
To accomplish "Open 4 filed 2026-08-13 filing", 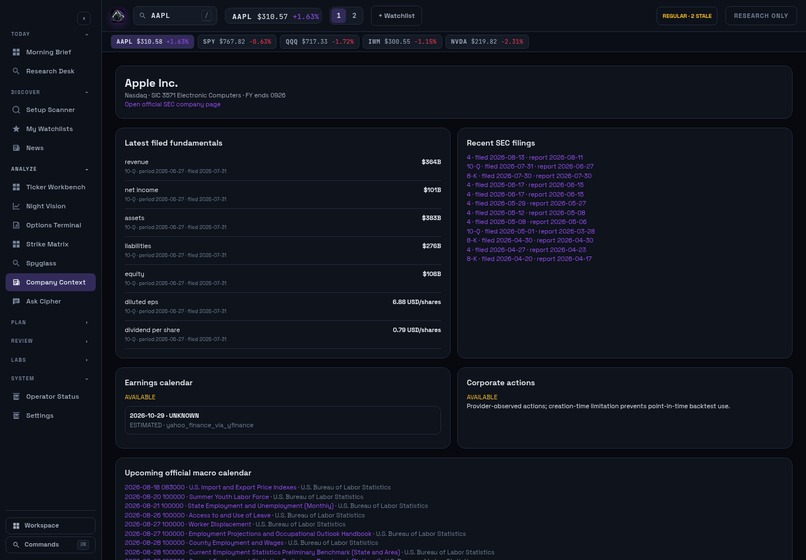I will [524, 157].
